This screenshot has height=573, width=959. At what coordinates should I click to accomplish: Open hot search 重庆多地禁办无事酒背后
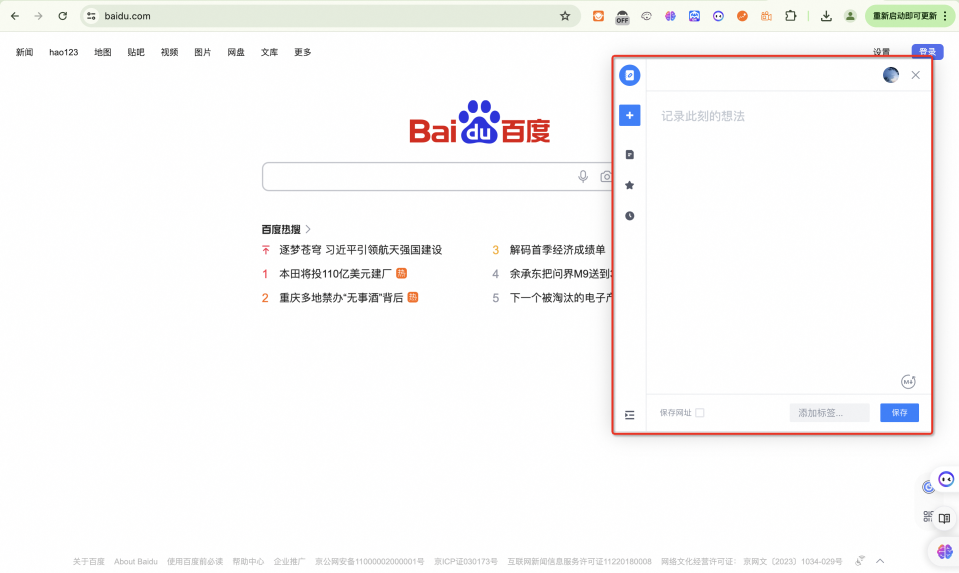(341, 298)
